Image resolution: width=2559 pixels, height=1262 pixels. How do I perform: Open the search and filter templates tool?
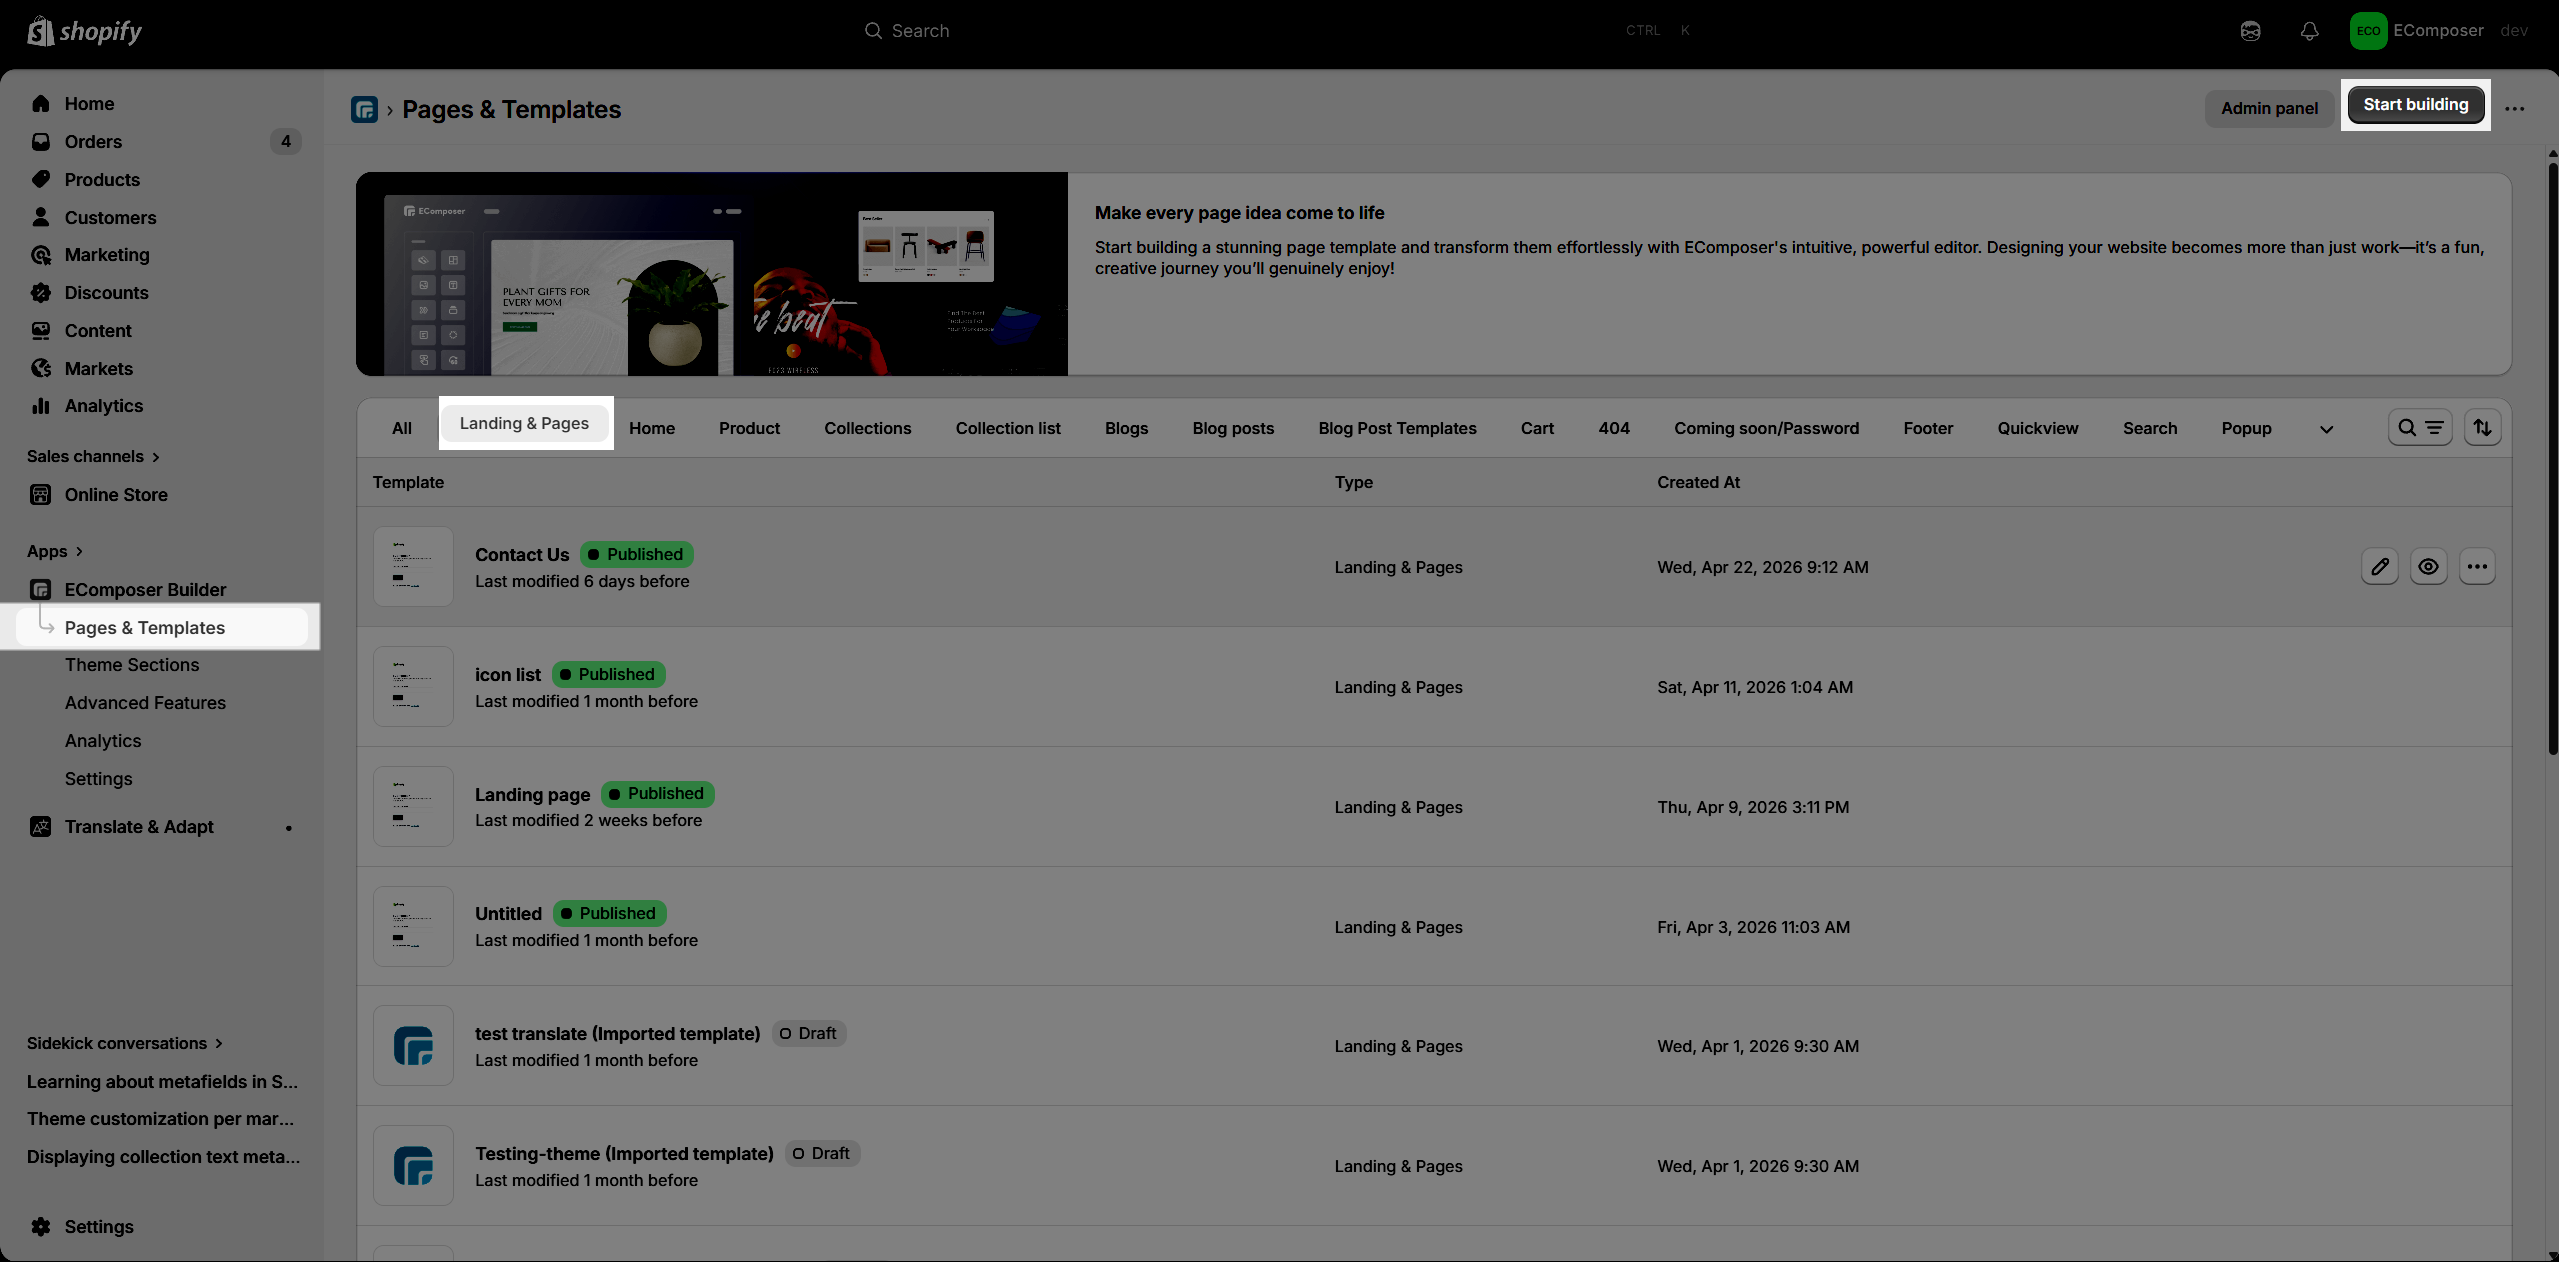click(2420, 428)
